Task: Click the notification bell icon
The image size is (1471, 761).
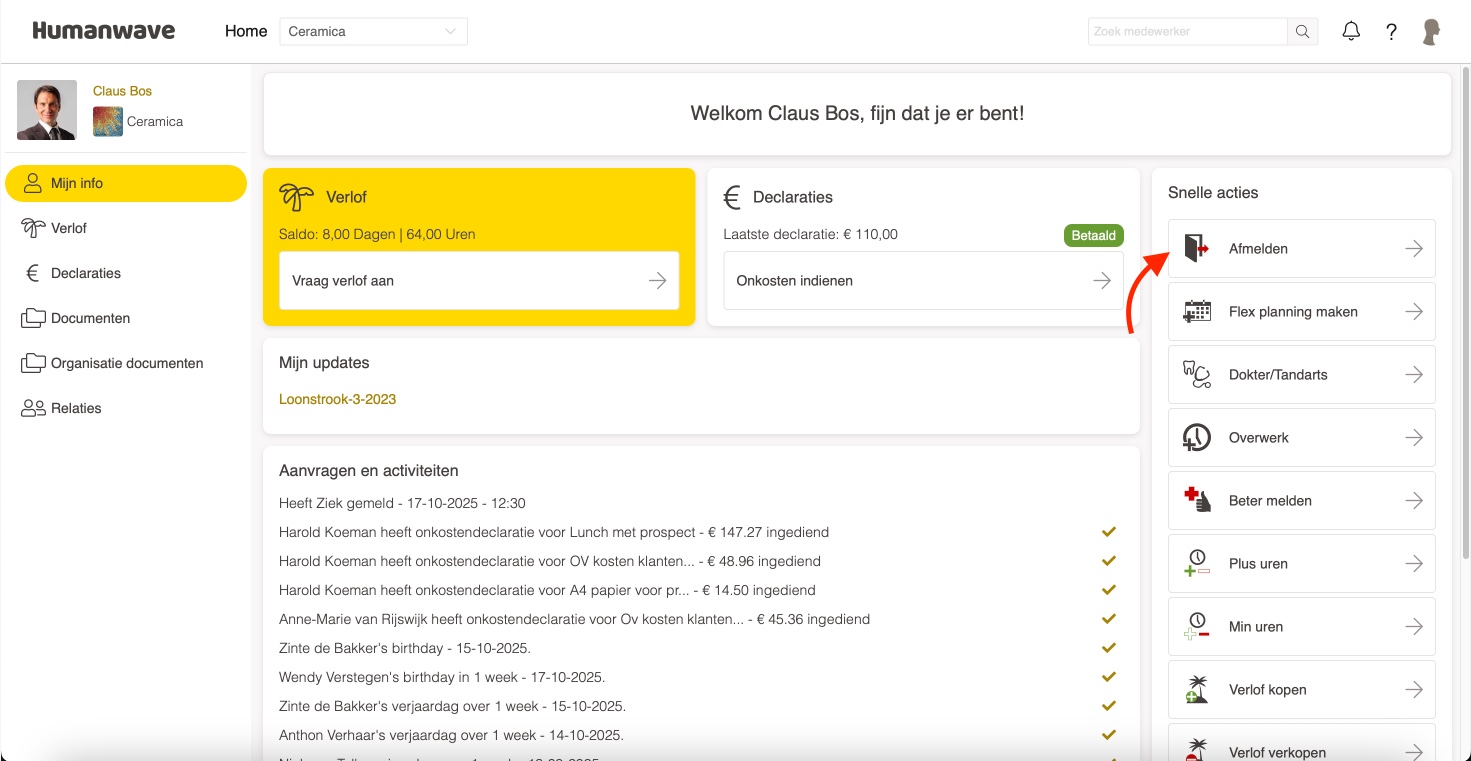Action: 1351,31
